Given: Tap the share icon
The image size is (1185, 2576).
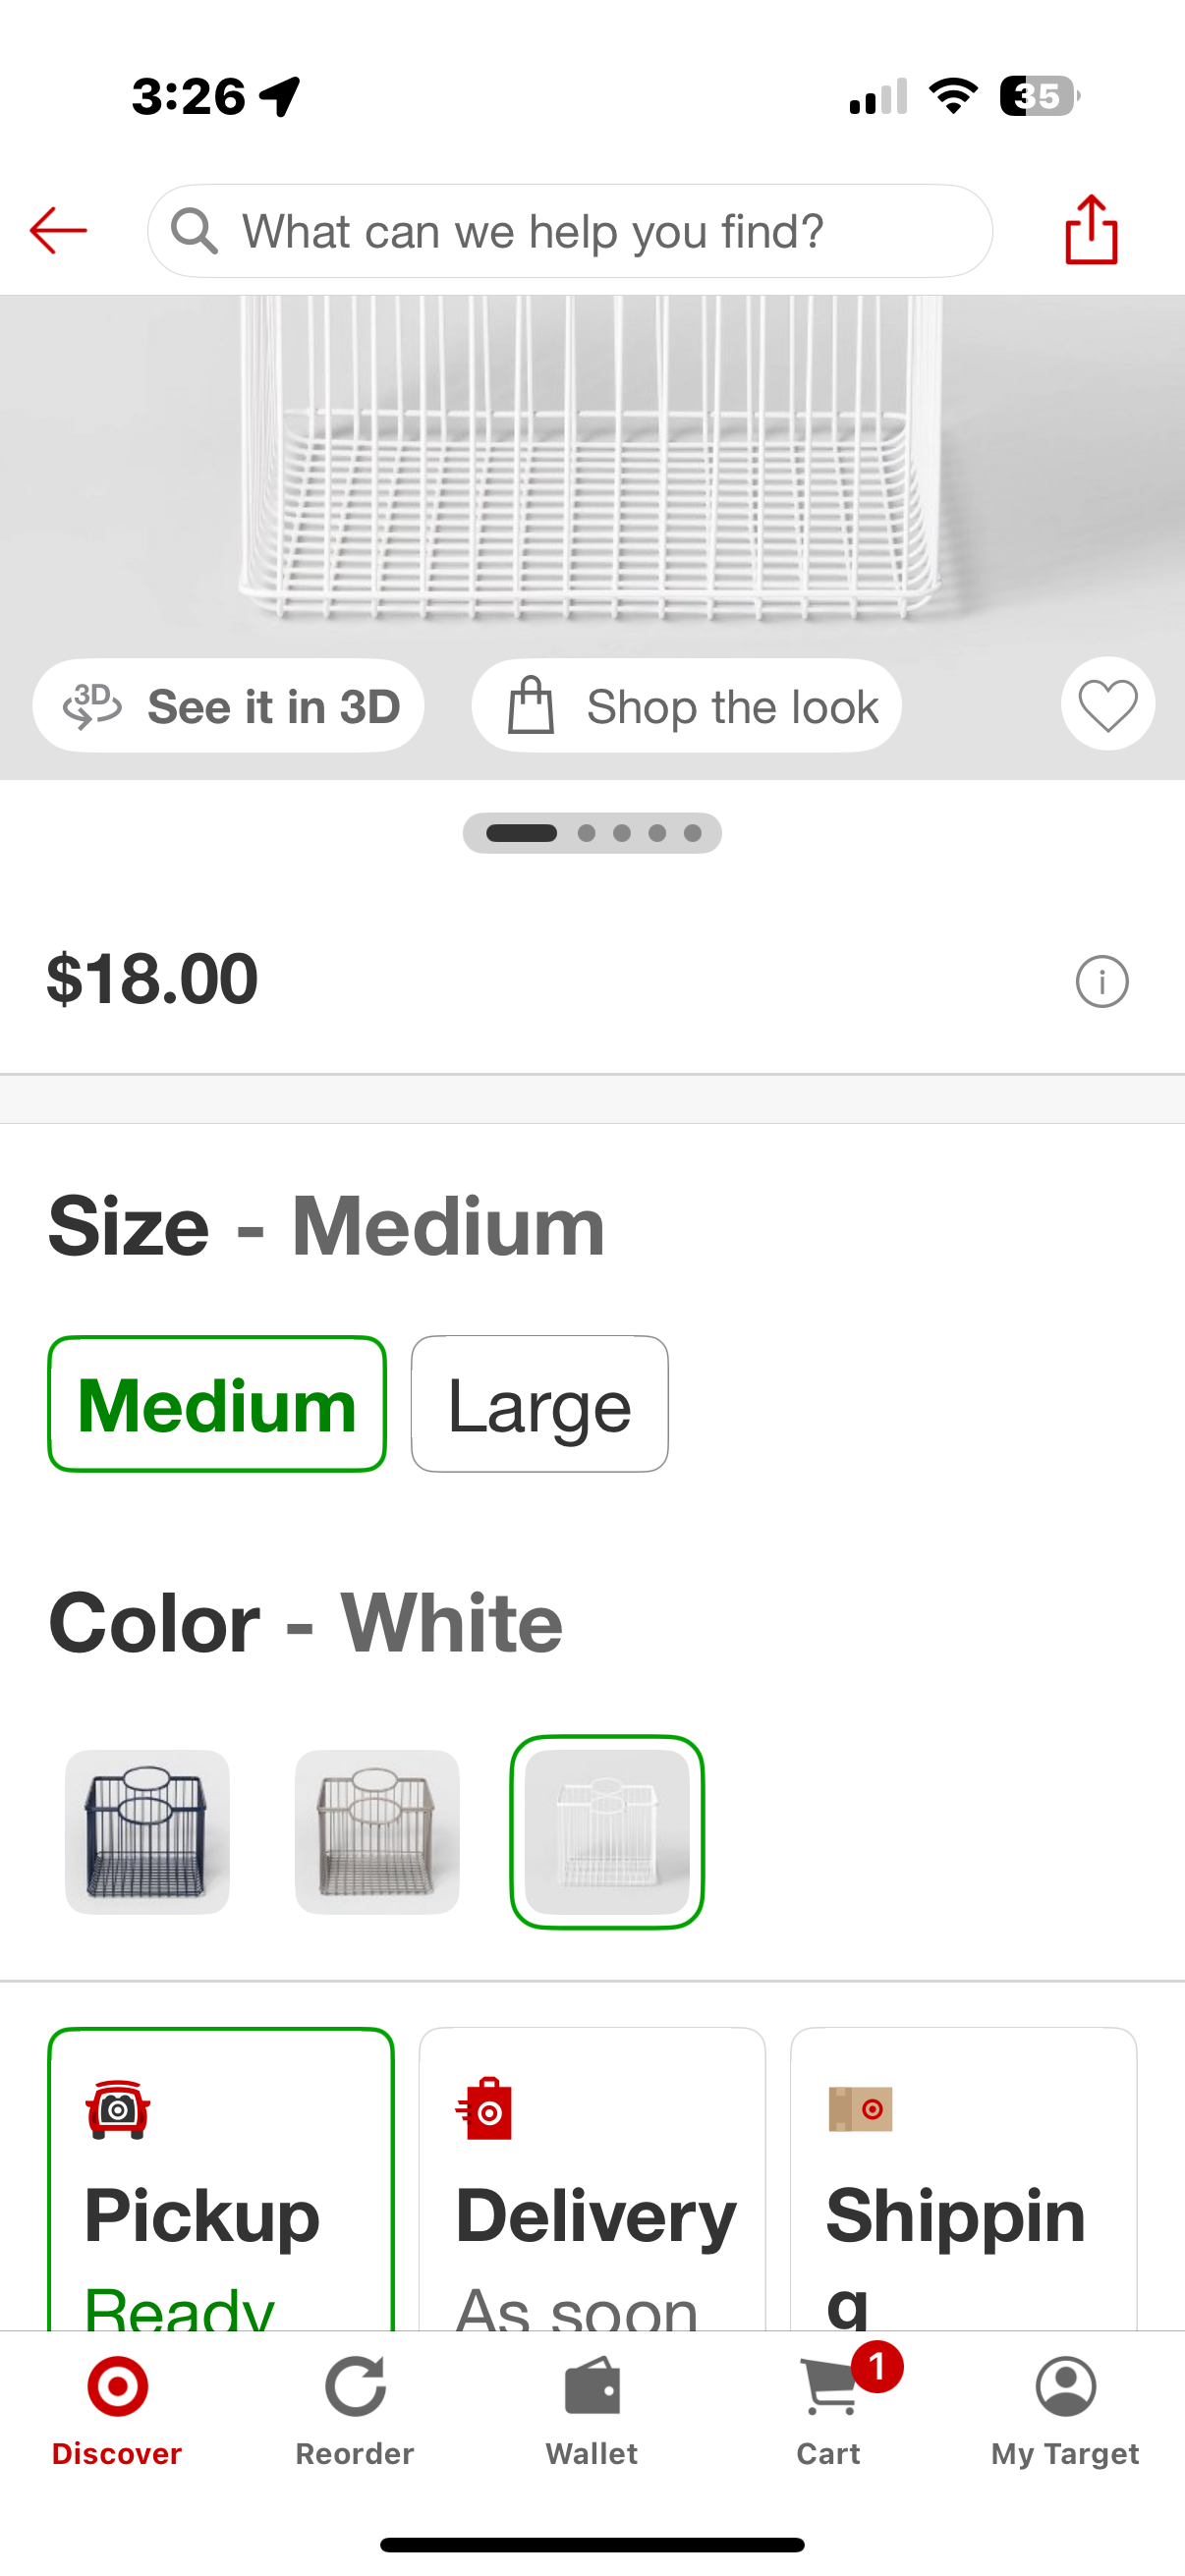Looking at the screenshot, I should [x=1091, y=230].
